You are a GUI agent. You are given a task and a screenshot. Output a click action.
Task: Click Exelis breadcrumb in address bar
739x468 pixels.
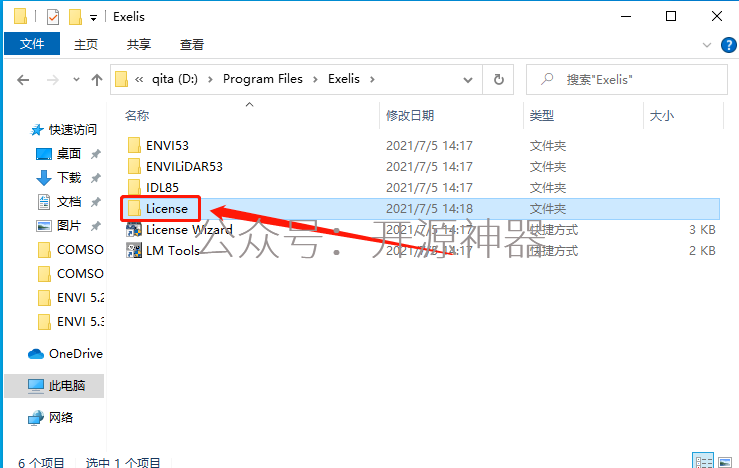tap(344, 79)
